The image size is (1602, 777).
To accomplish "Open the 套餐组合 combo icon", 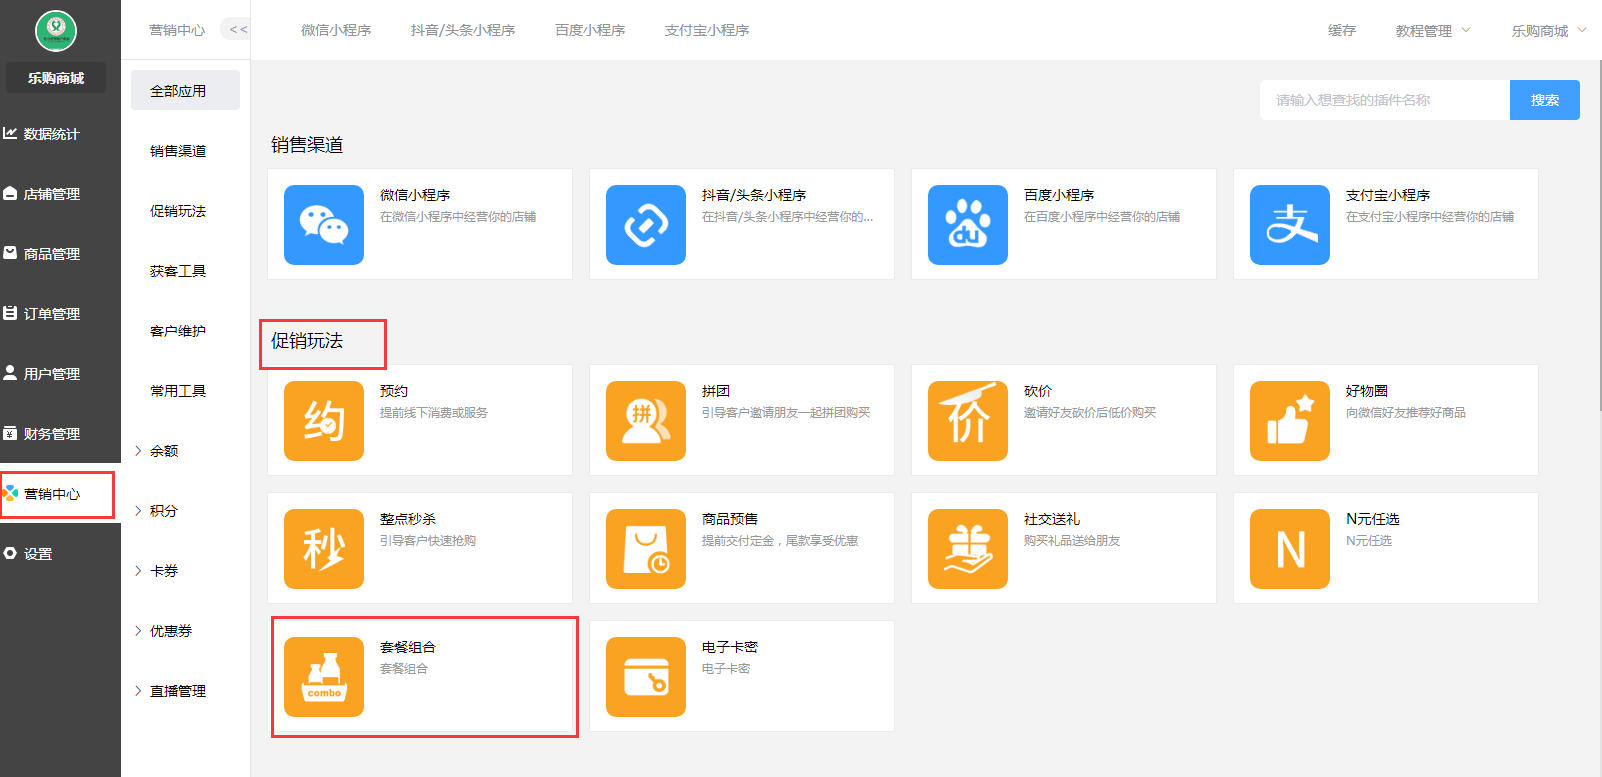I will point(324,677).
